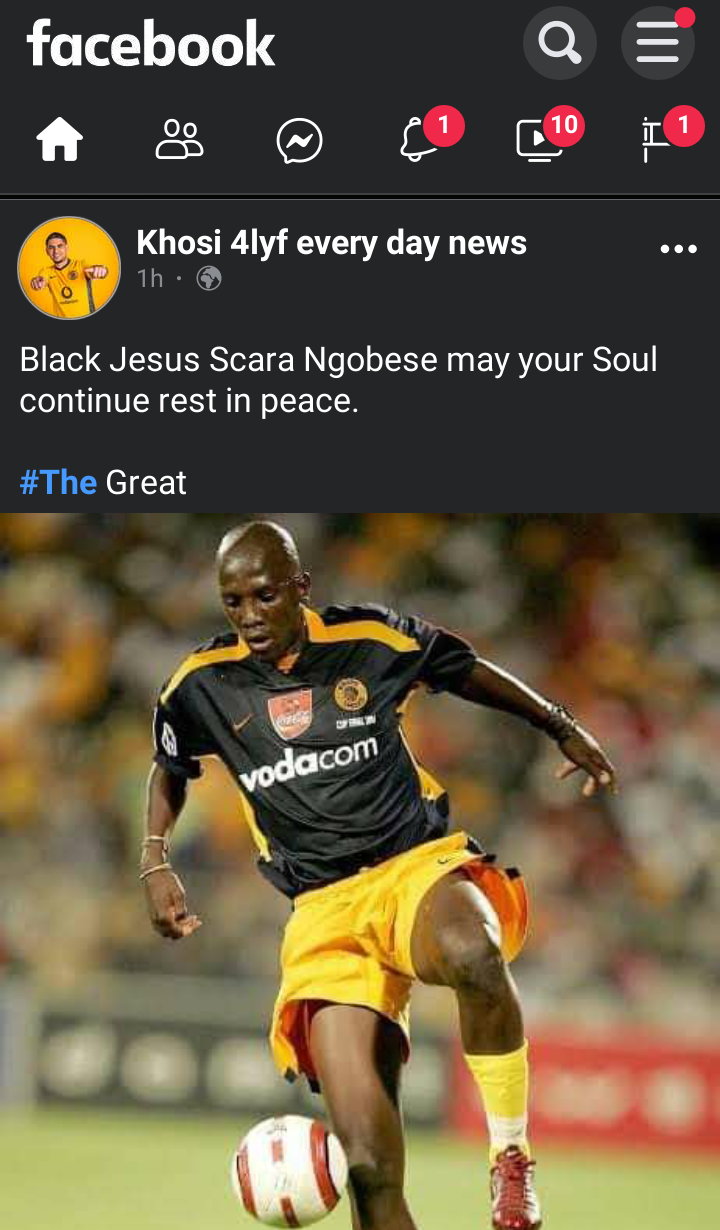720x1230 pixels.
Task: Open the hamburger menu icon
Action: click(x=658, y=43)
